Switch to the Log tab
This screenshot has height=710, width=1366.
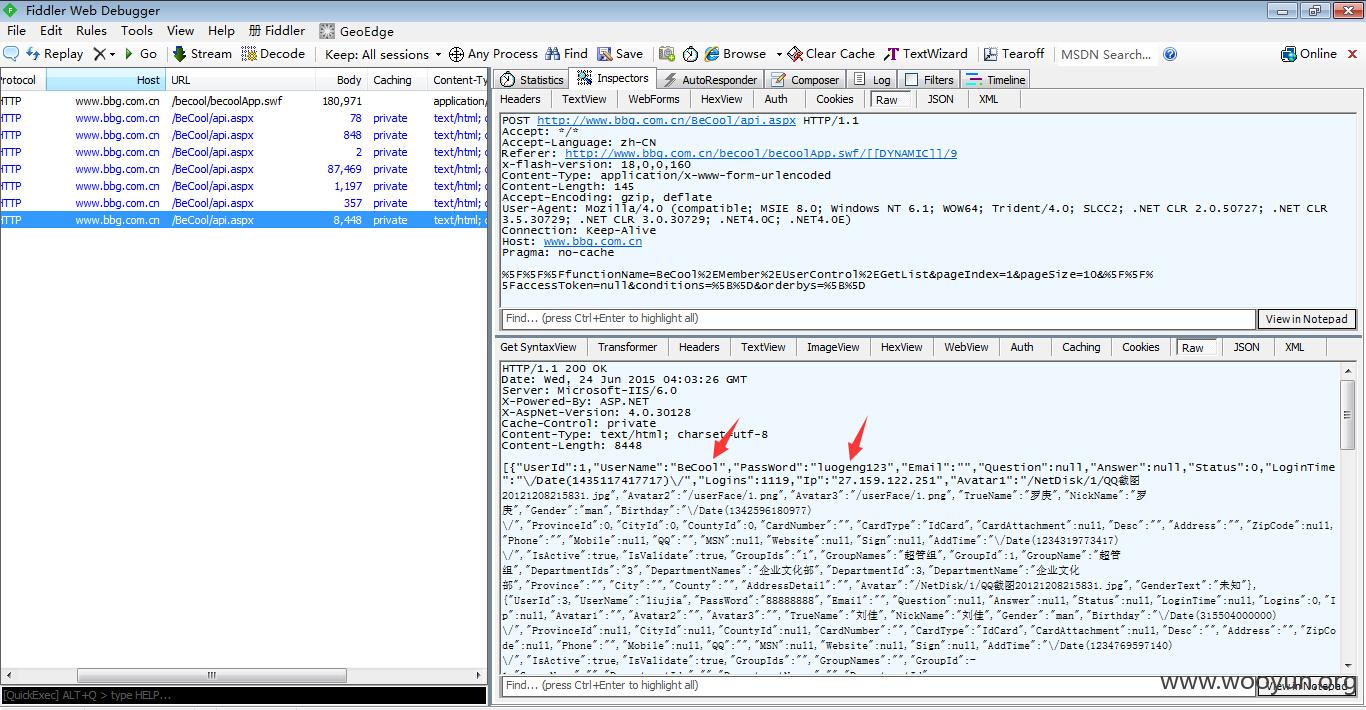tap(871, 80)
